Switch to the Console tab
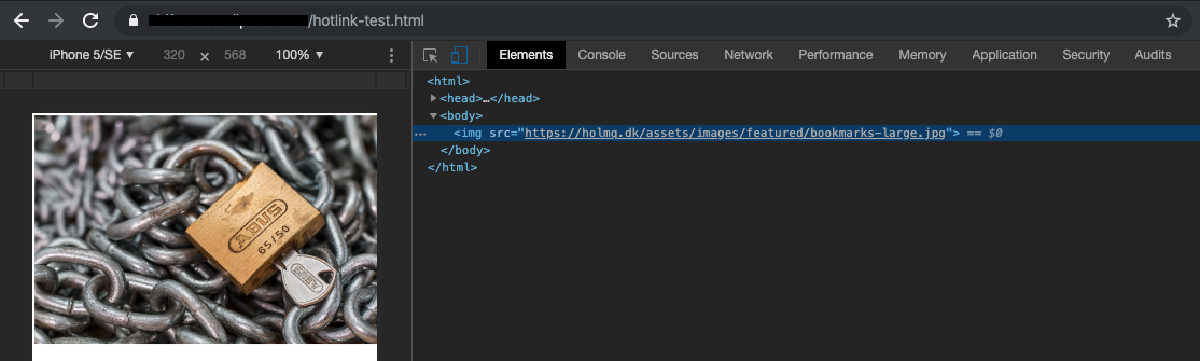 [602, 55]
